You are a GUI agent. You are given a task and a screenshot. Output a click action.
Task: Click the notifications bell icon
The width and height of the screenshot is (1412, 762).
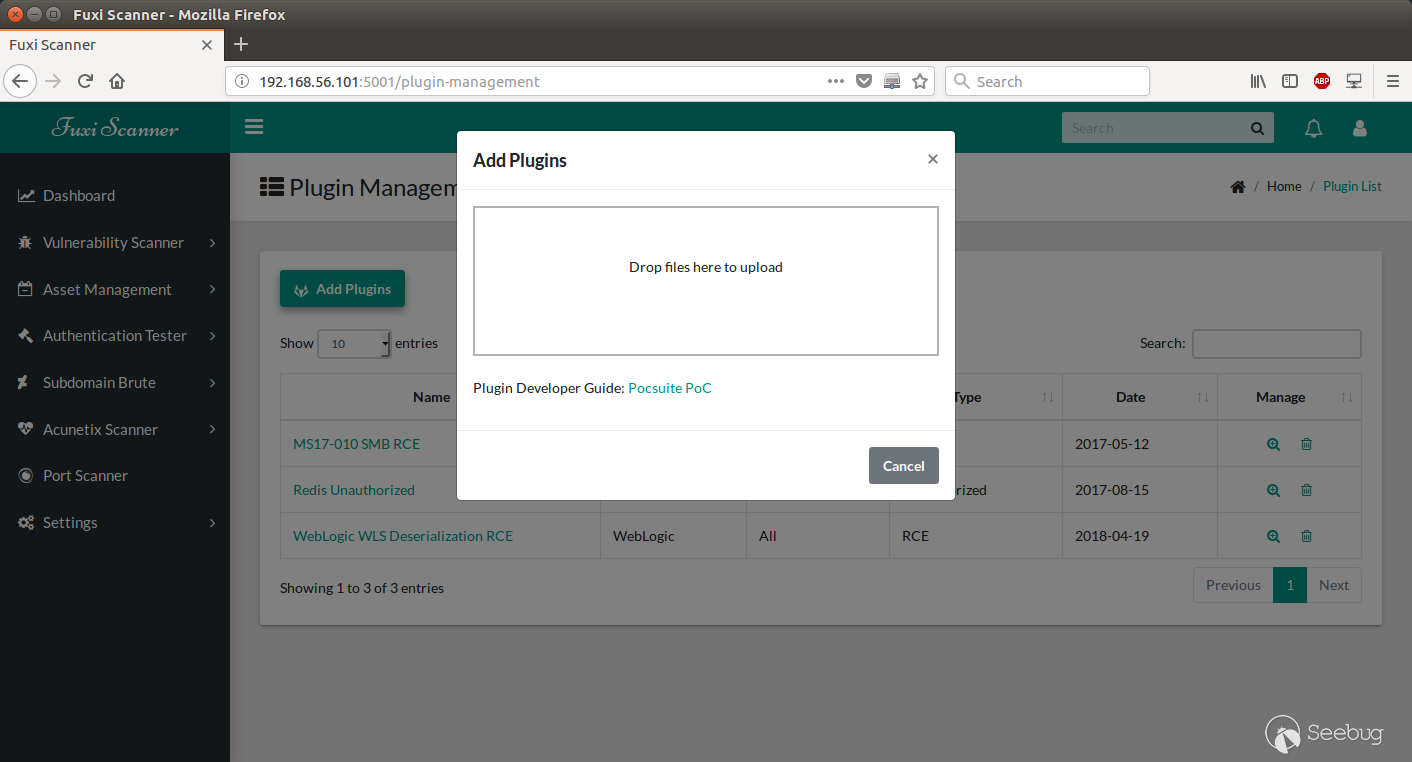(x=1314, y=128)
